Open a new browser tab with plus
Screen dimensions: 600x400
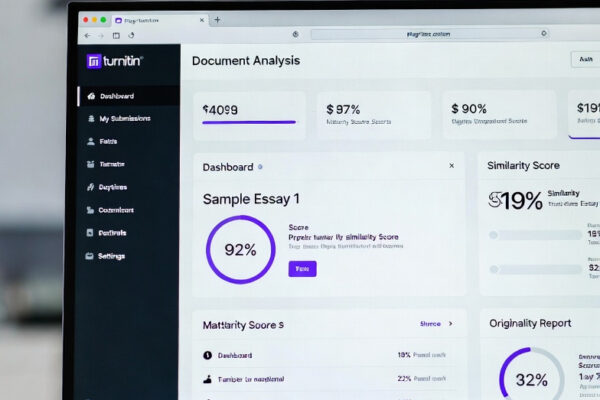[218, 19]
